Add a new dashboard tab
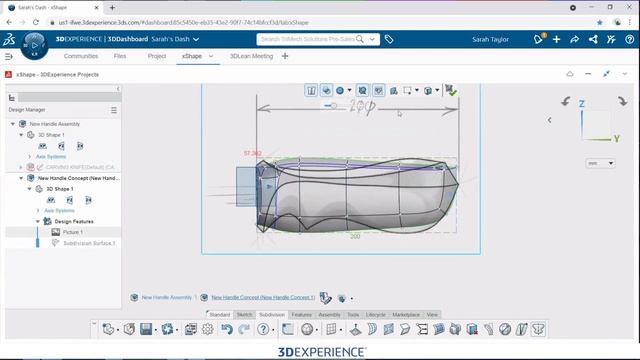The image size is (640, 360). pyautogui.click(x=285, y=56)
